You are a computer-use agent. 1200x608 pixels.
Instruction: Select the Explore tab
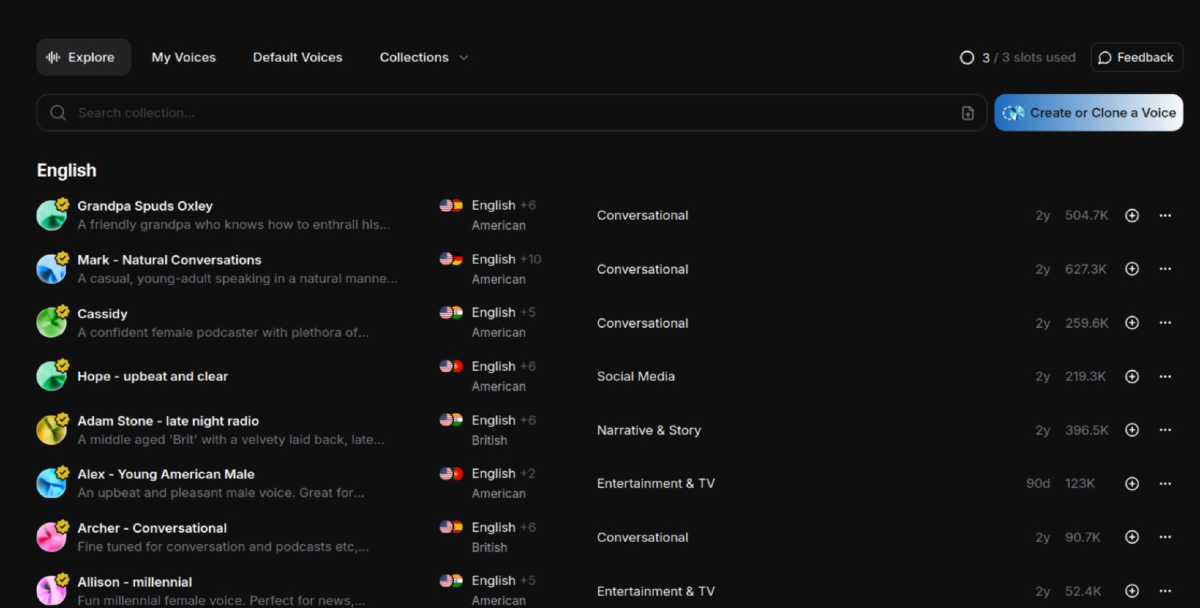[83, 58]
